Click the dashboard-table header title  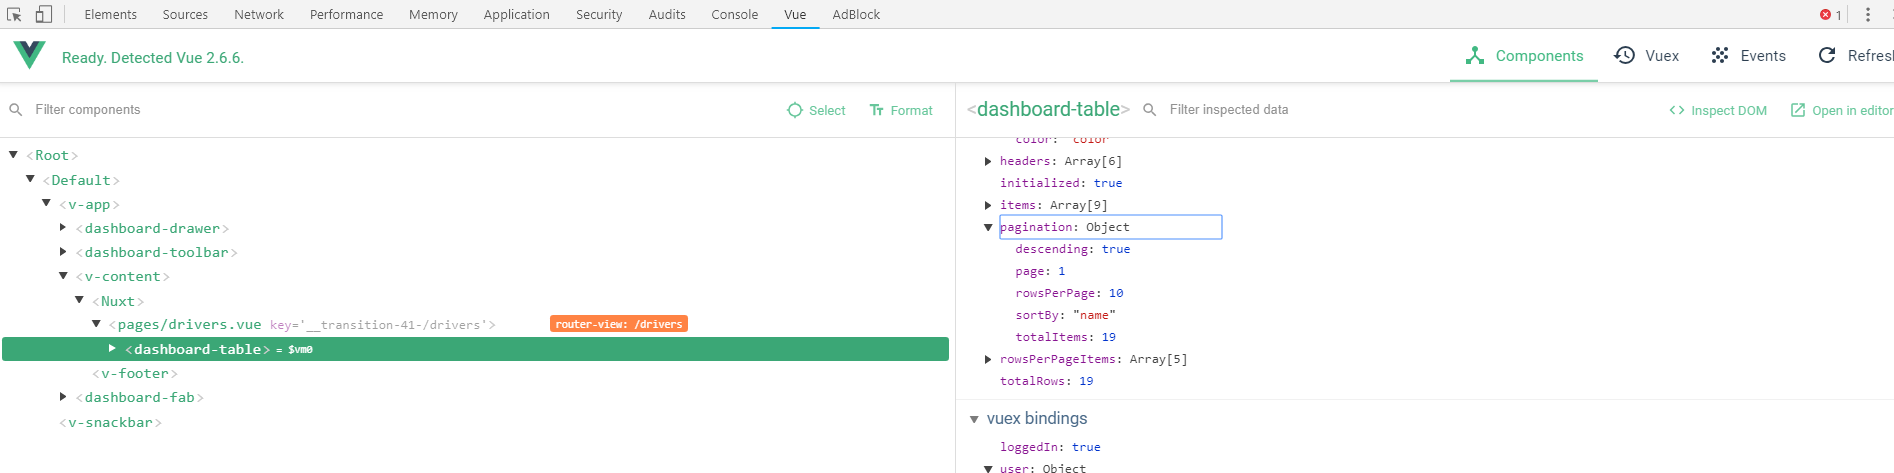[1048, 109]
